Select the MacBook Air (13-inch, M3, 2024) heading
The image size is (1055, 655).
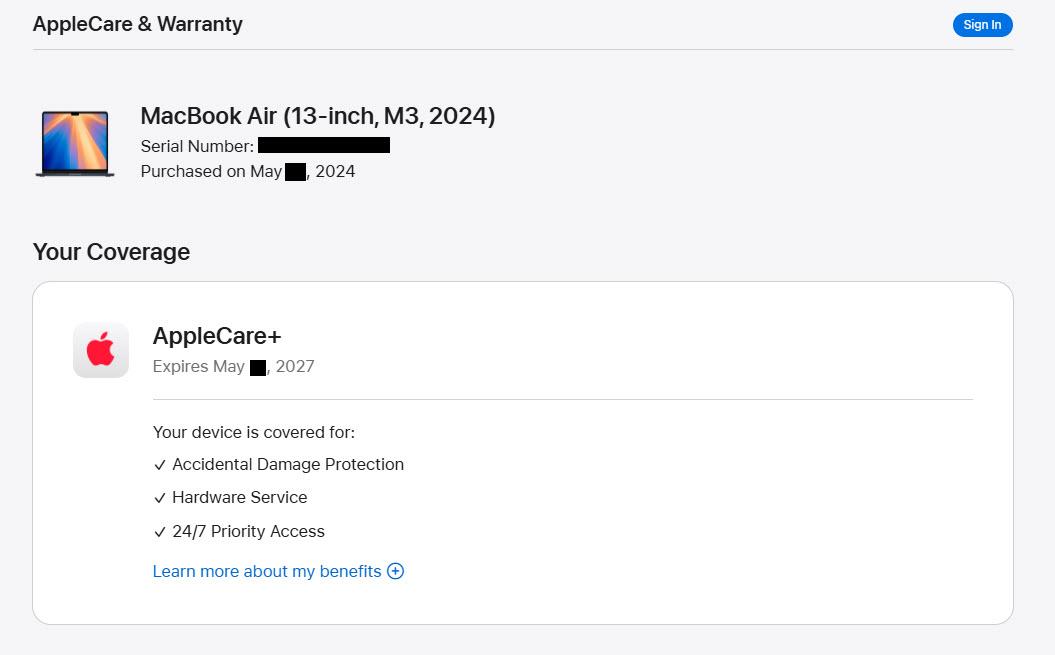click(x=318, y=116)
